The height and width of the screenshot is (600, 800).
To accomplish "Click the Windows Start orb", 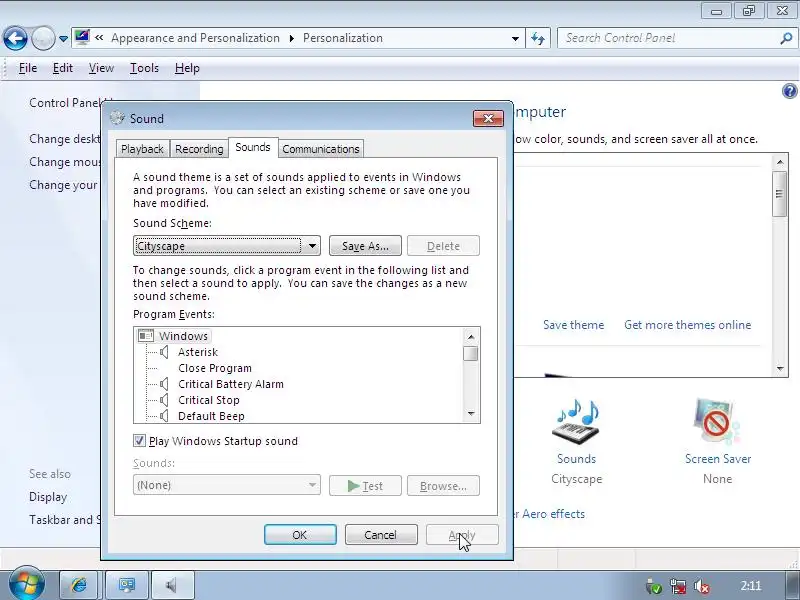I will click(27, 583).
